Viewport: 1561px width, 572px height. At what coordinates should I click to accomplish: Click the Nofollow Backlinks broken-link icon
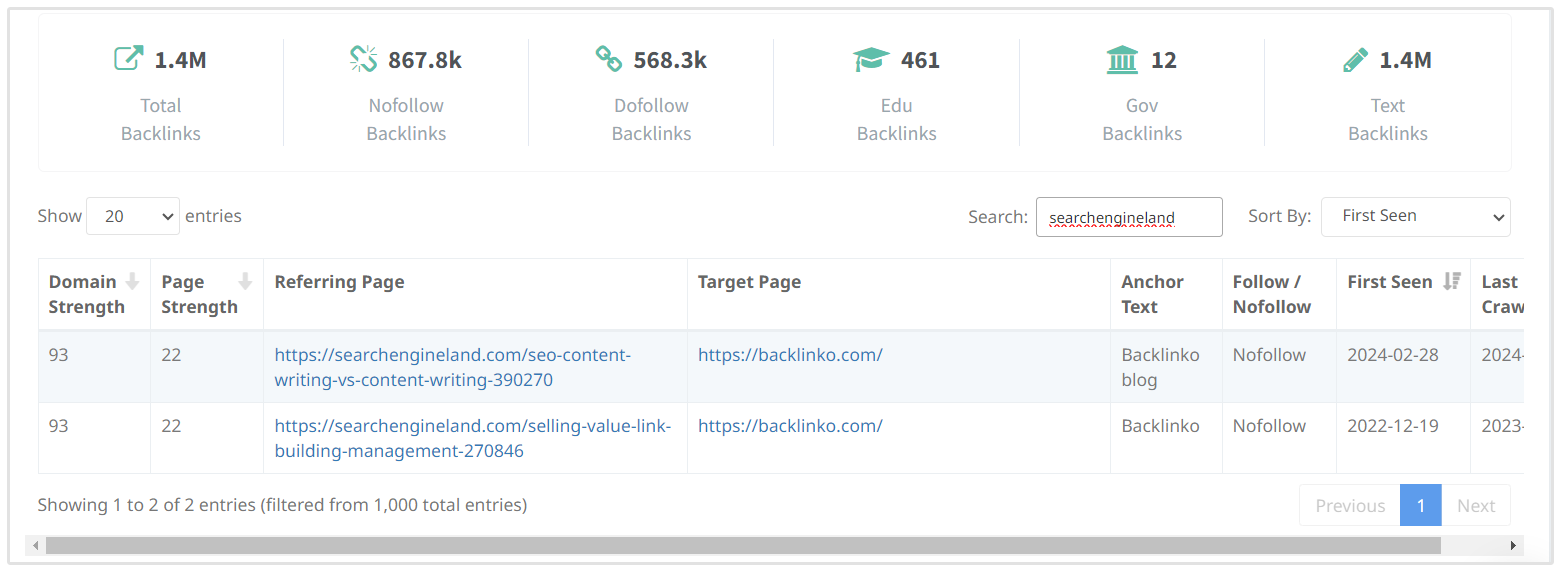tap(363, 59)
